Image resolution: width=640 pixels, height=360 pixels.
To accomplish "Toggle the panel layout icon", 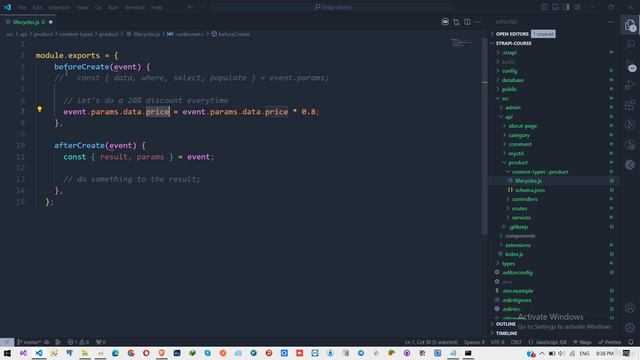I will 556,7.
